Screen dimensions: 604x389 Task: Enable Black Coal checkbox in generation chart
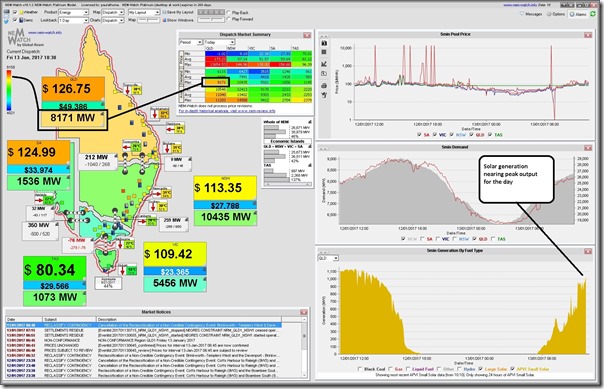pos(360,369)
